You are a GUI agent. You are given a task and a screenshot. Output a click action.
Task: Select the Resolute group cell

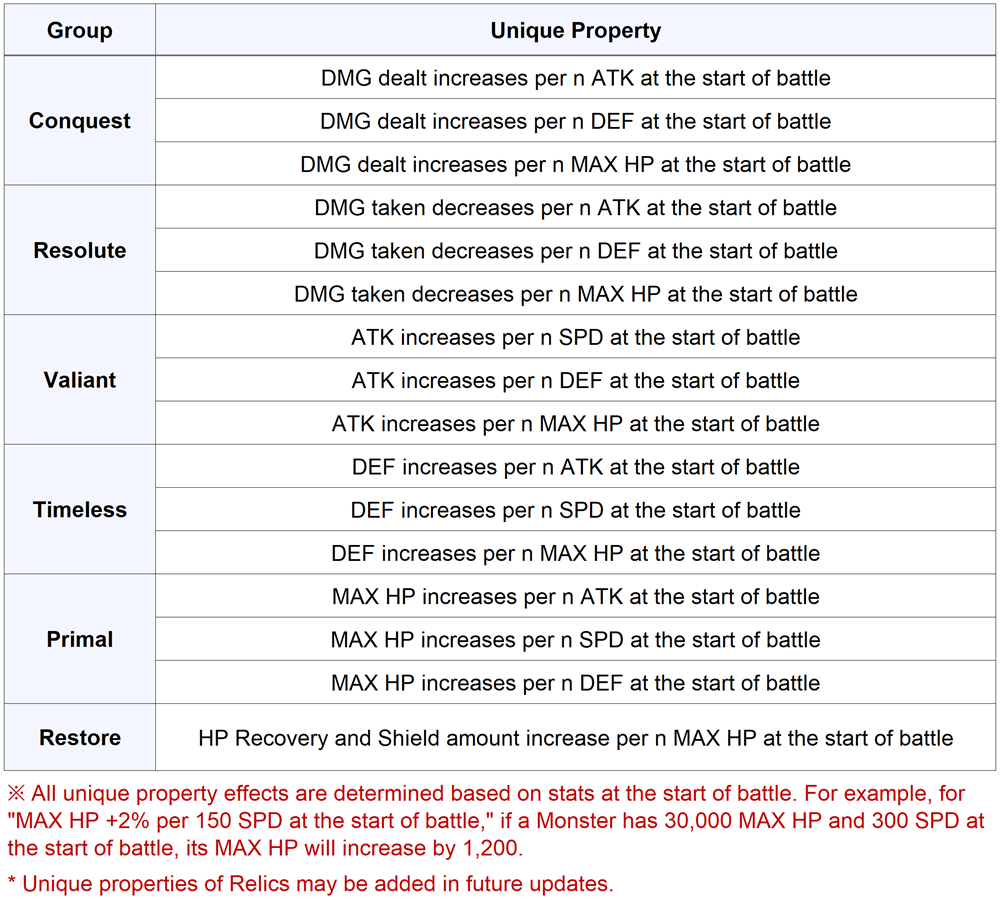(x=79, y=251)
